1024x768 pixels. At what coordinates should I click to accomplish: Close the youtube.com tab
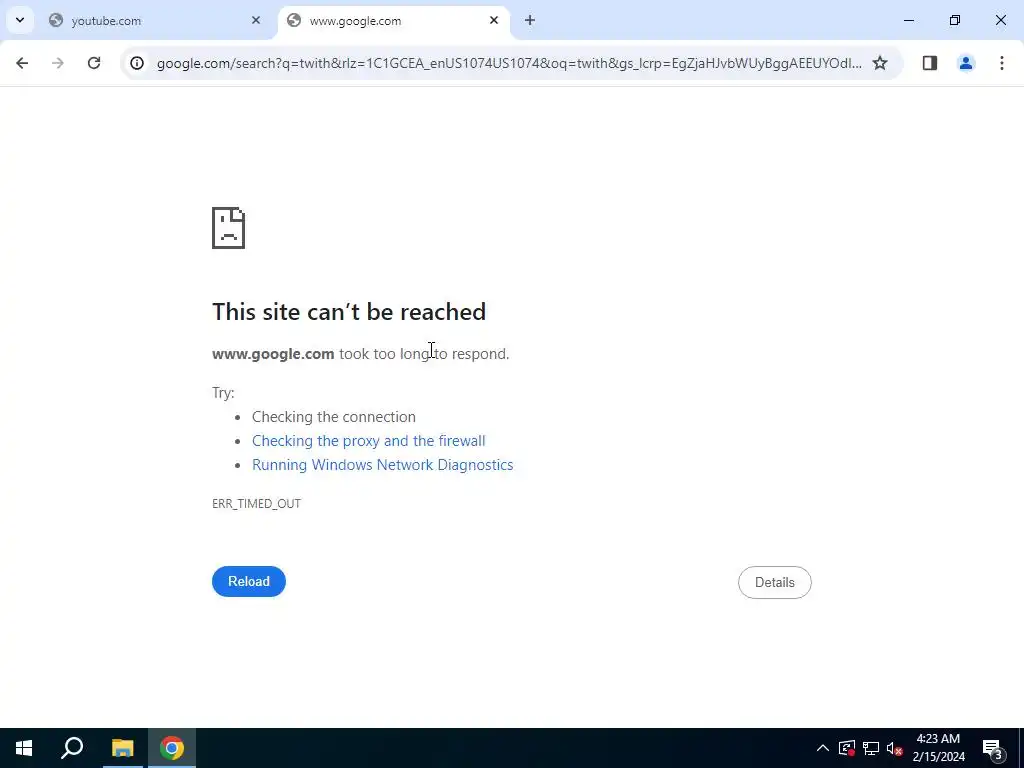pyautogui.click(x=256, y=20)
